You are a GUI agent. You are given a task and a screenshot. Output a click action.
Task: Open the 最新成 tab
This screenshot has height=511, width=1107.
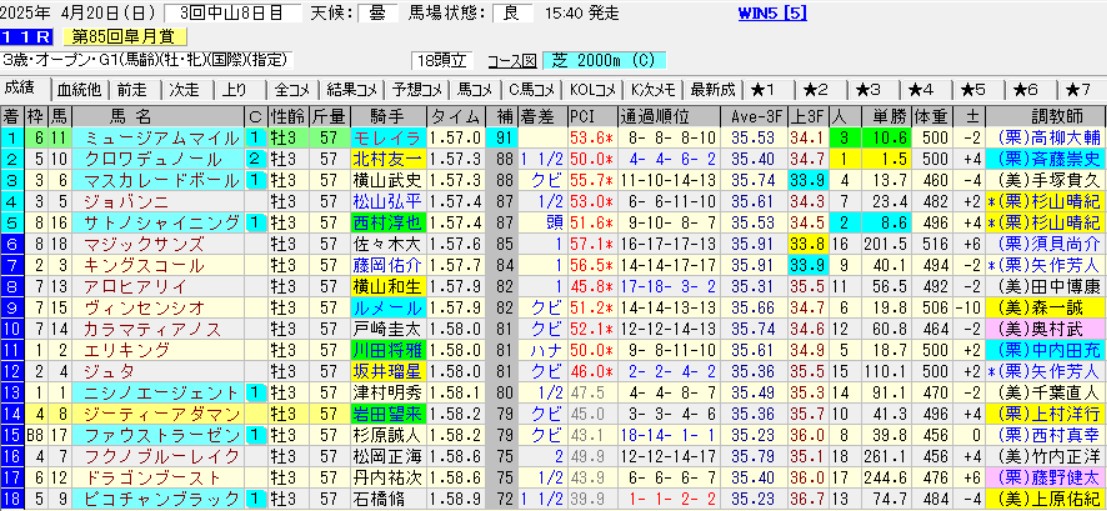click(x=712, y=89)
